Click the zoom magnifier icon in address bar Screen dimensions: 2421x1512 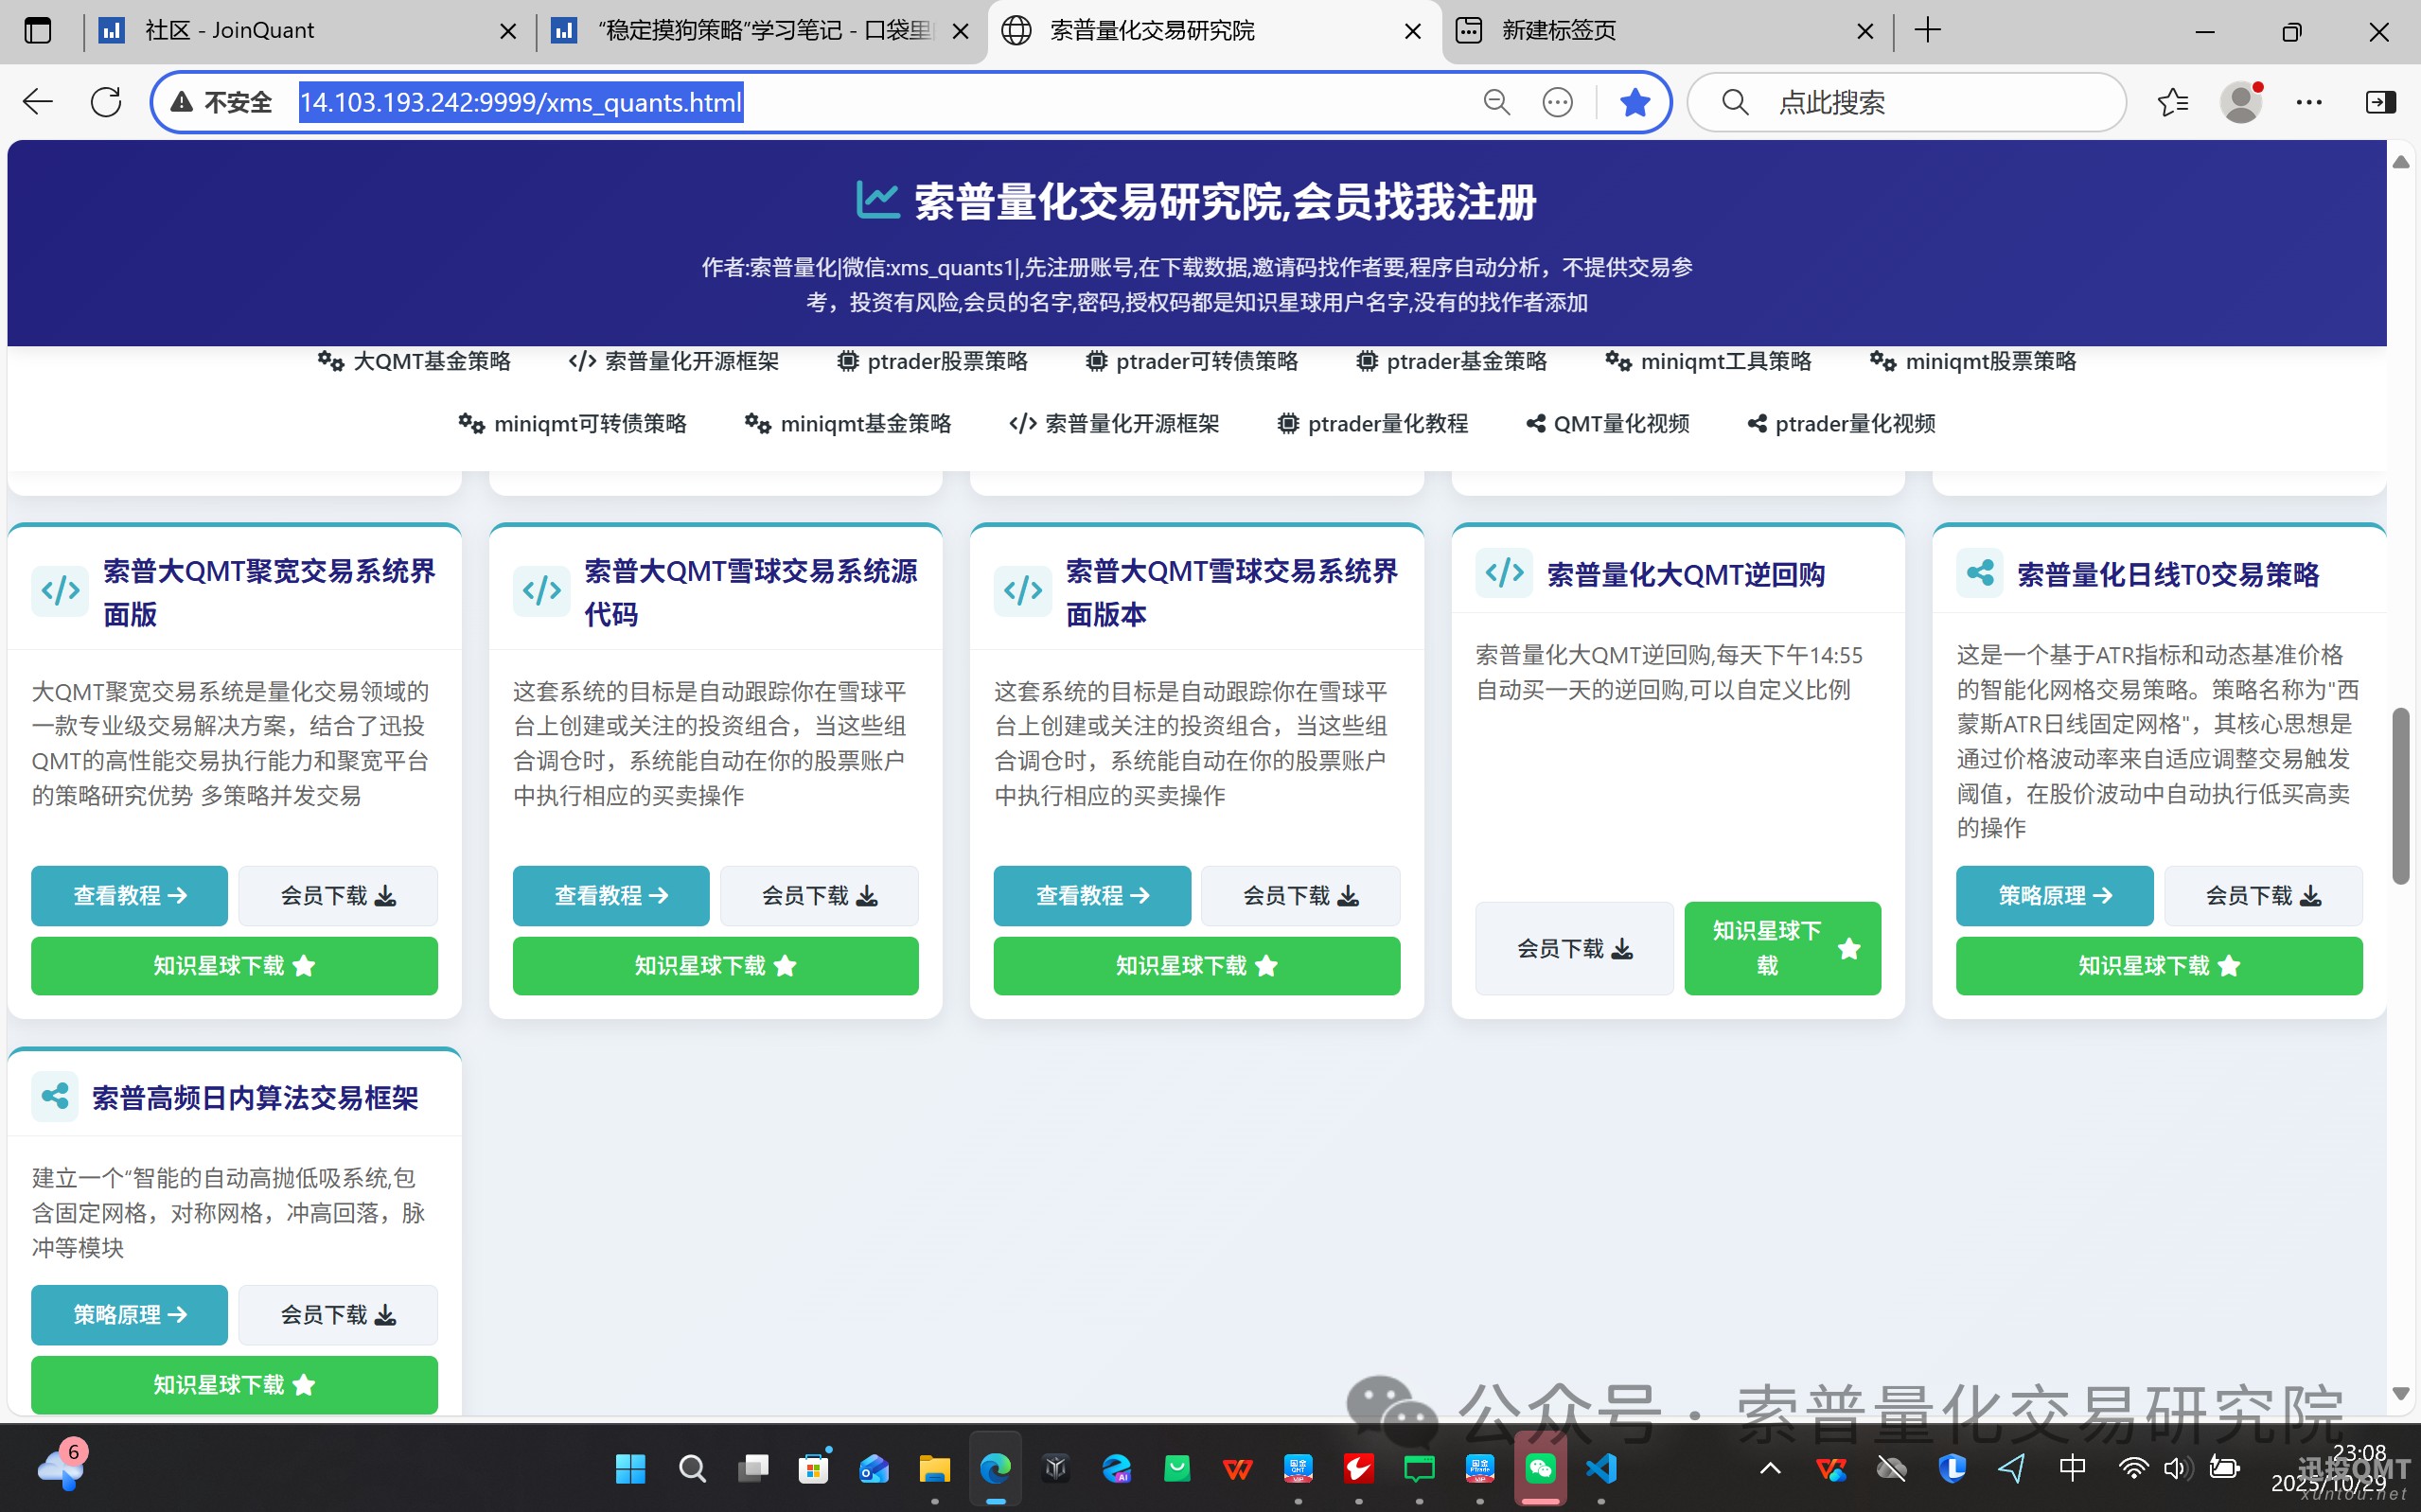tap(1497, 101)
